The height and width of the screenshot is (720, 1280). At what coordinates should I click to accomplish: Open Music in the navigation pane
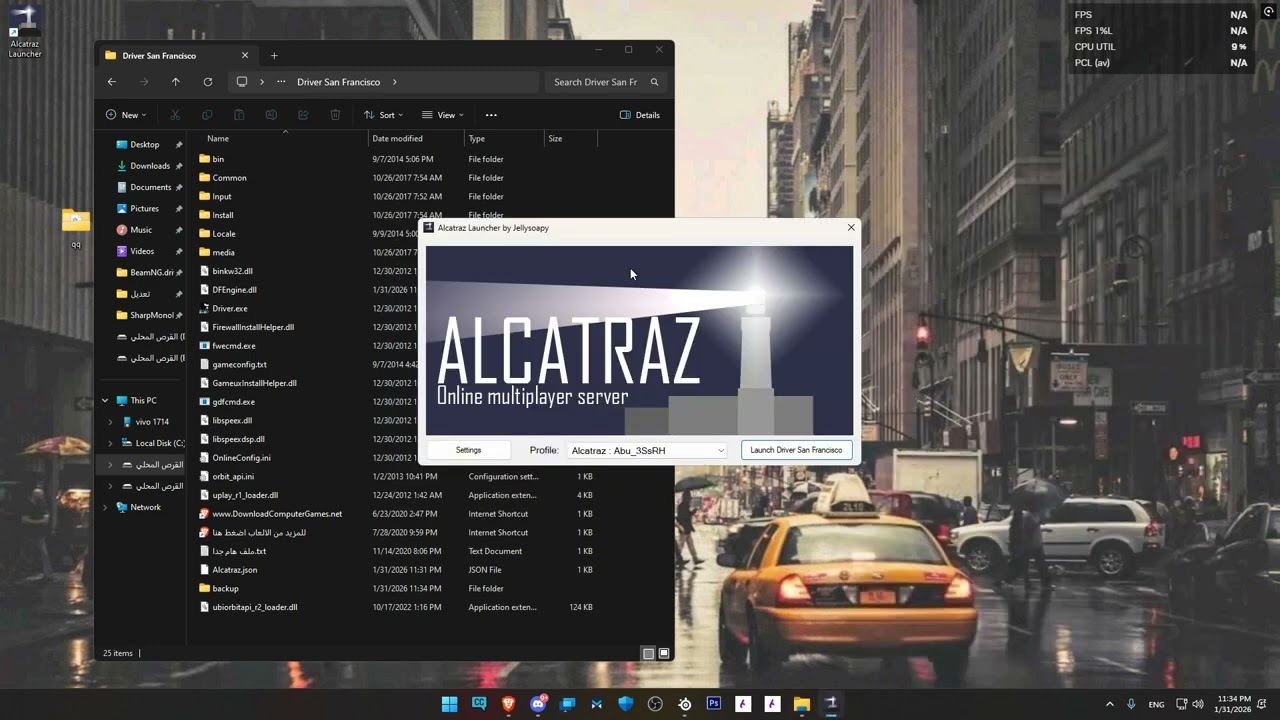point(141,230)
